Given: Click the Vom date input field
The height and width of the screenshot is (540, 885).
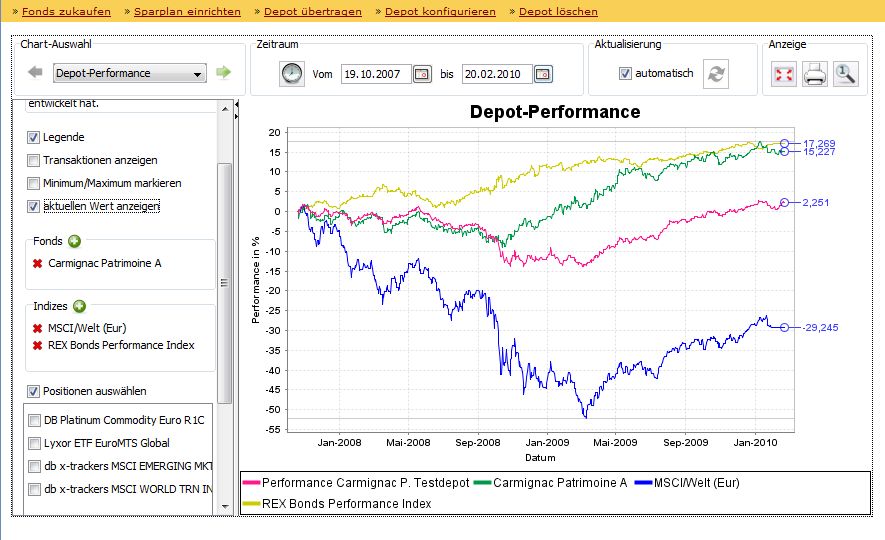Looking at the screenshot, I should (x=376, y=74).
